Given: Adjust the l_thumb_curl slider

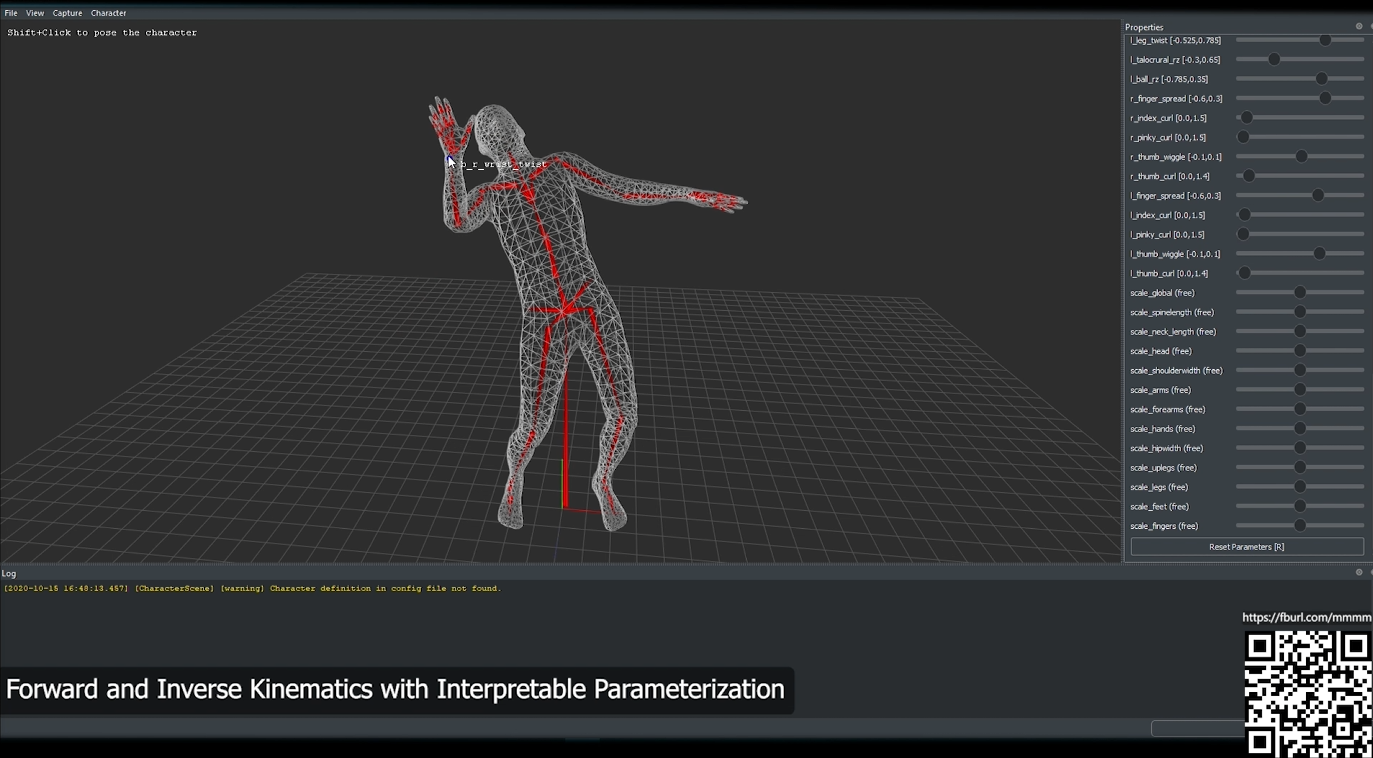Looking at the screenshot, I should 1244,272.
